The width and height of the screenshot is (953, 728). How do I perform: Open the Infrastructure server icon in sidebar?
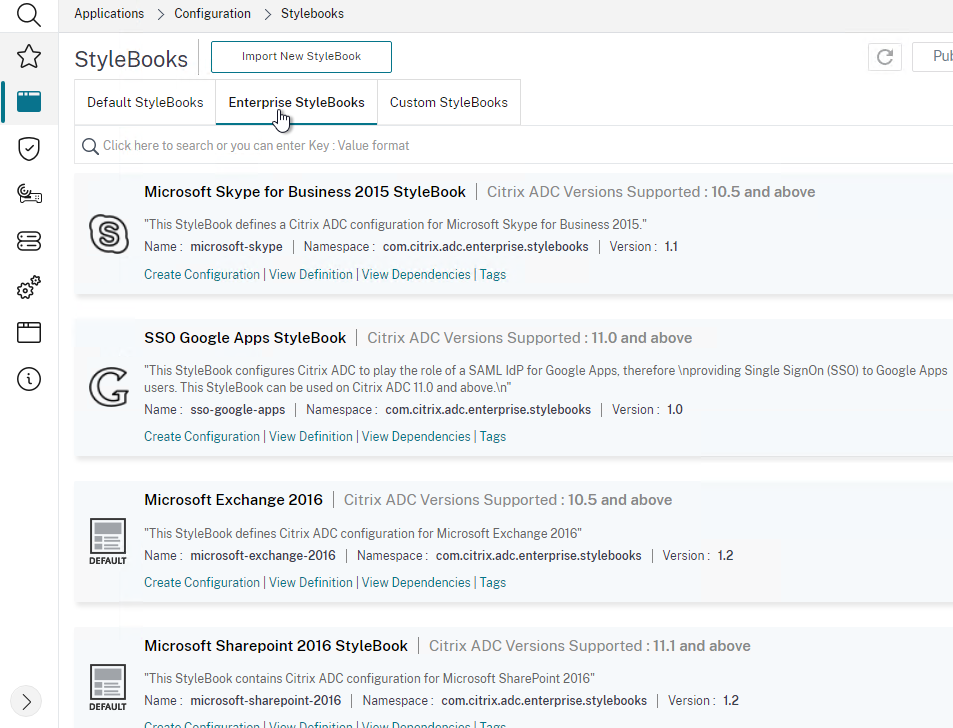pyautogui.click(x=29, y=241)
